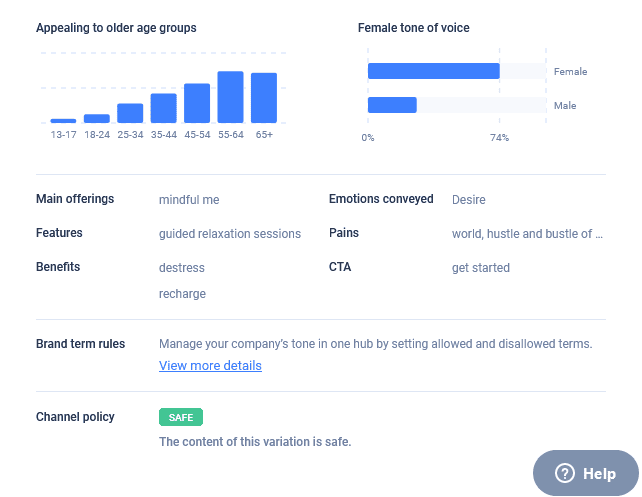Select 'guided relaxation sessions' feature text
The width and height of the screenshot is (642, 497).
230,234
